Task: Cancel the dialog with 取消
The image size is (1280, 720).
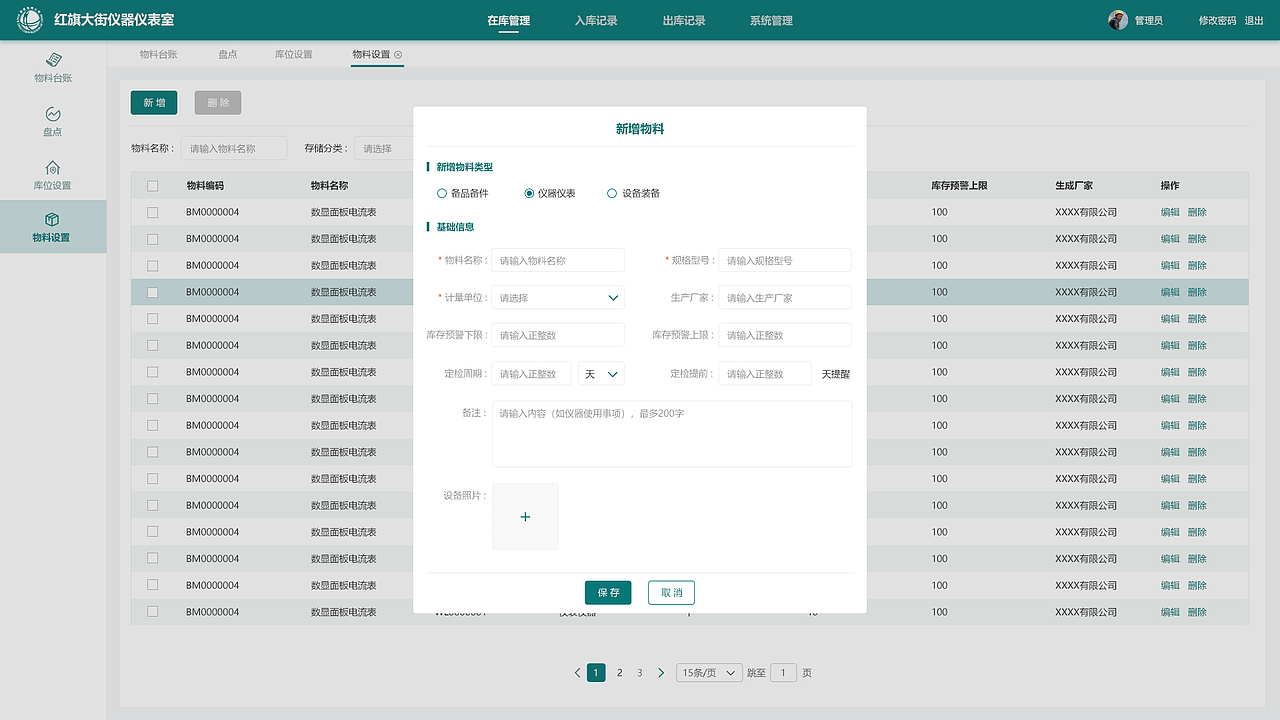Action: (671, 593)
